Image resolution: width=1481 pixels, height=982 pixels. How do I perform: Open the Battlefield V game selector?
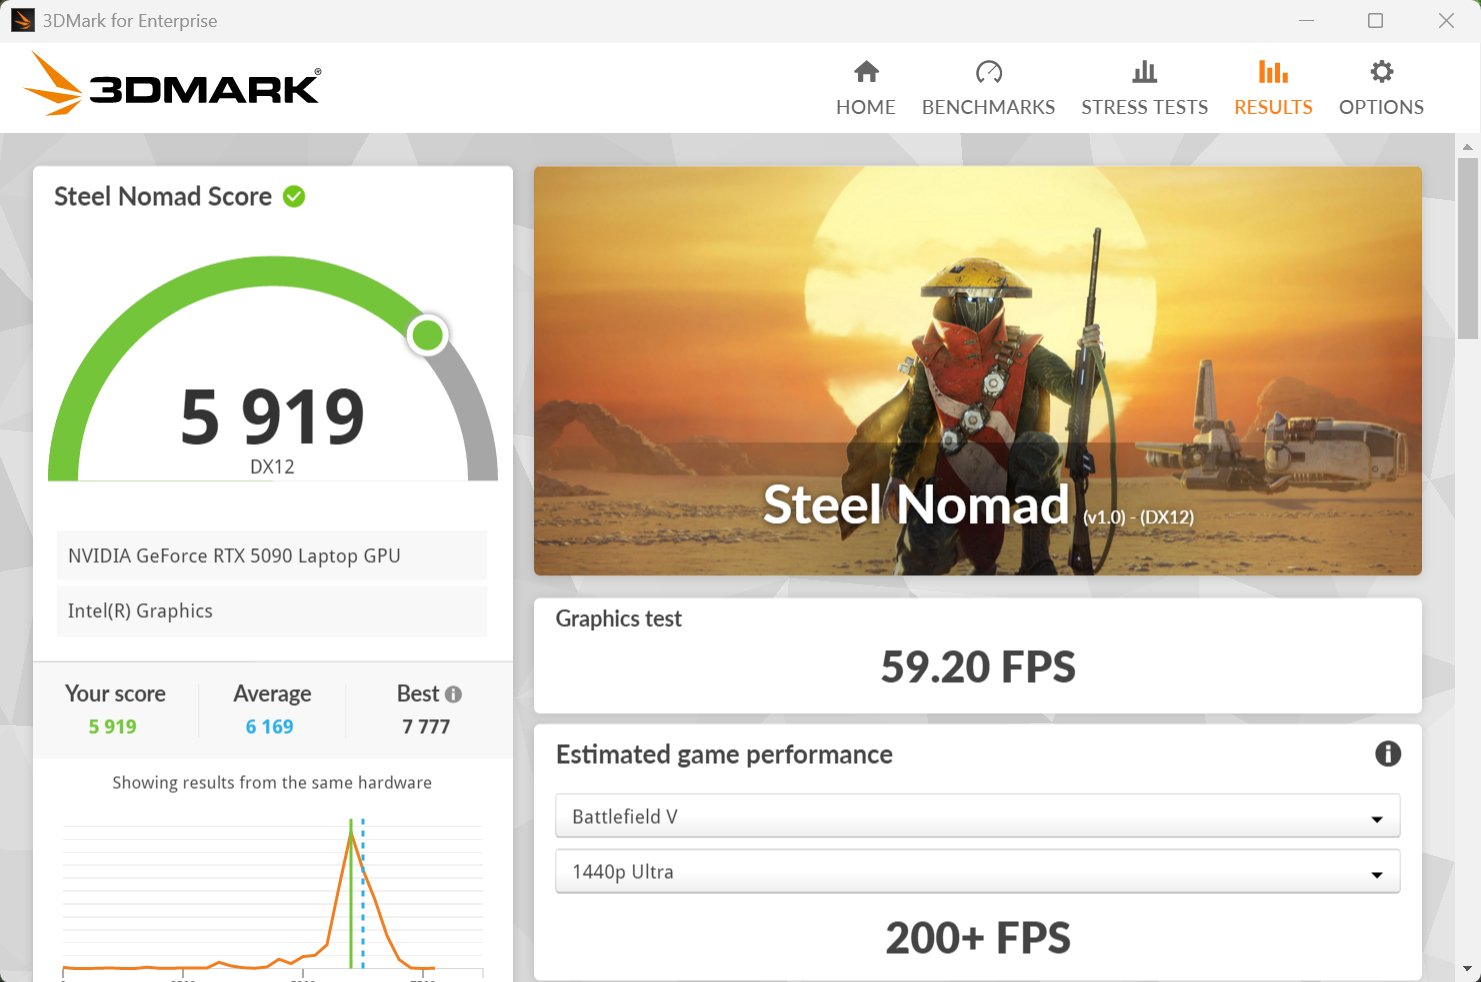point(978,816)
